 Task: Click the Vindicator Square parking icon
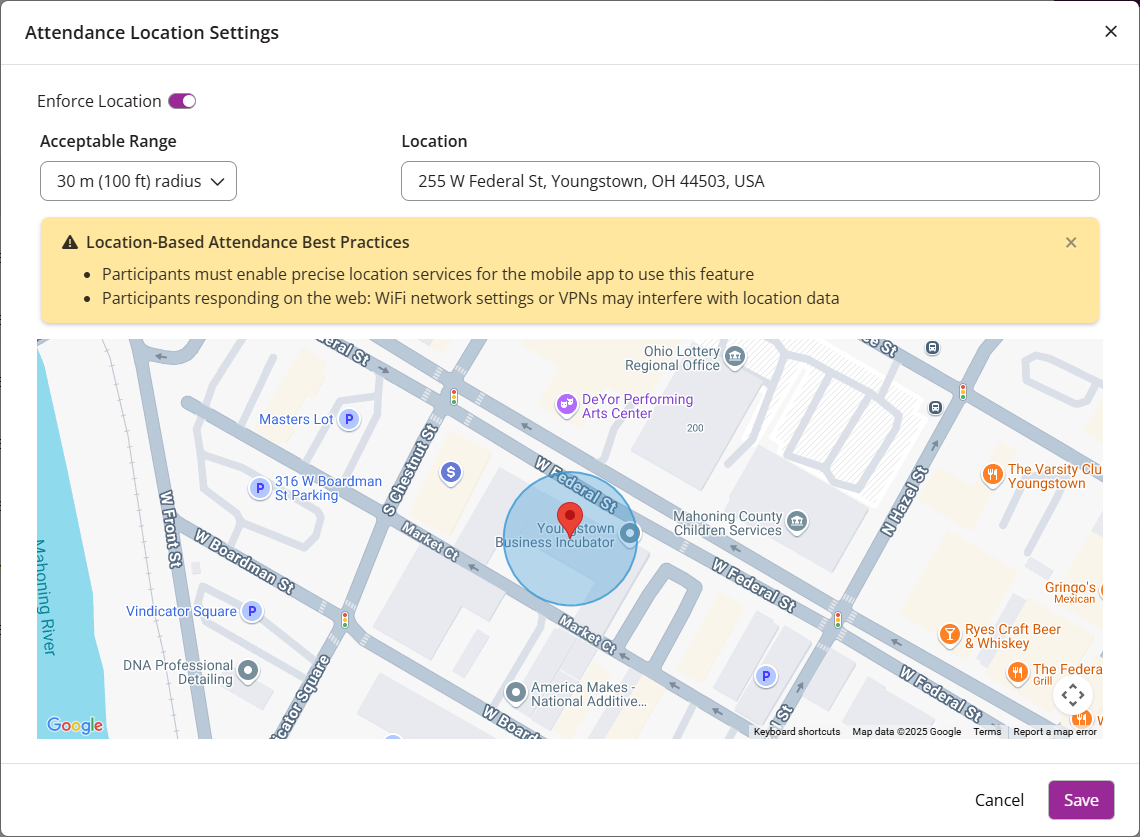click(252, 611)
